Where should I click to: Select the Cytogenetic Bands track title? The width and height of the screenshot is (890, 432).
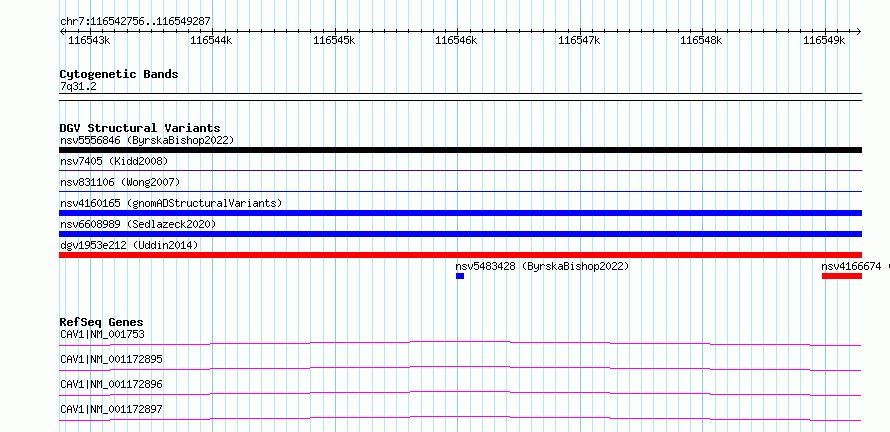[x=119, y=74]
